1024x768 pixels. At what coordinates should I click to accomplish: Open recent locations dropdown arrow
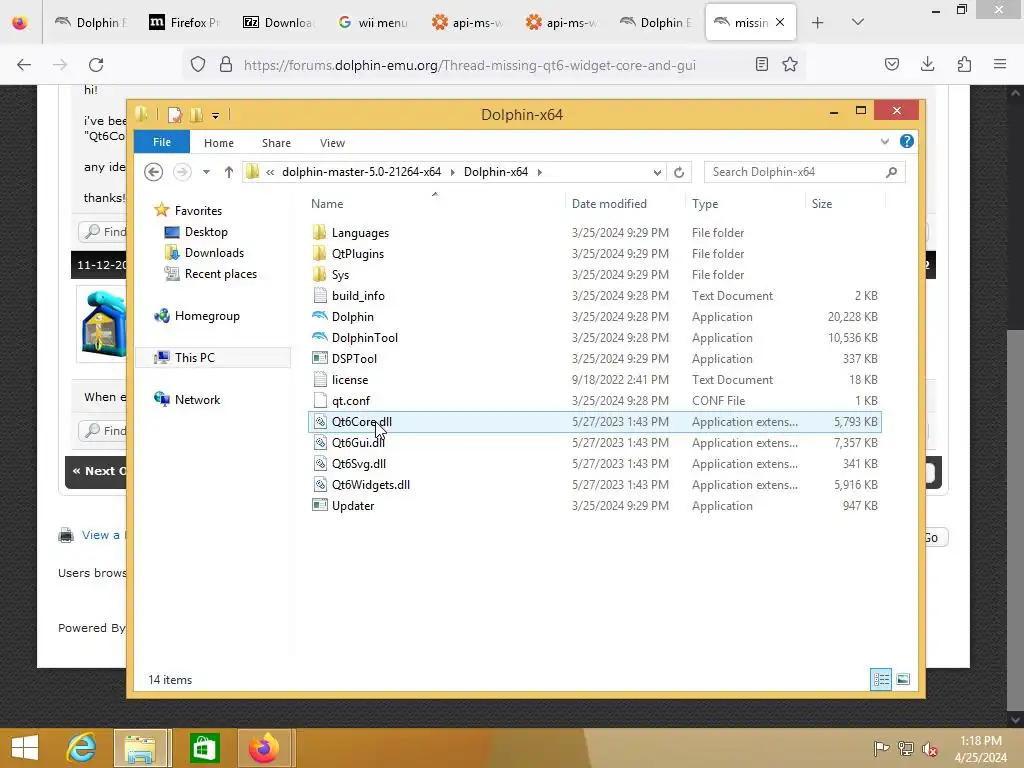click(206, 172)
